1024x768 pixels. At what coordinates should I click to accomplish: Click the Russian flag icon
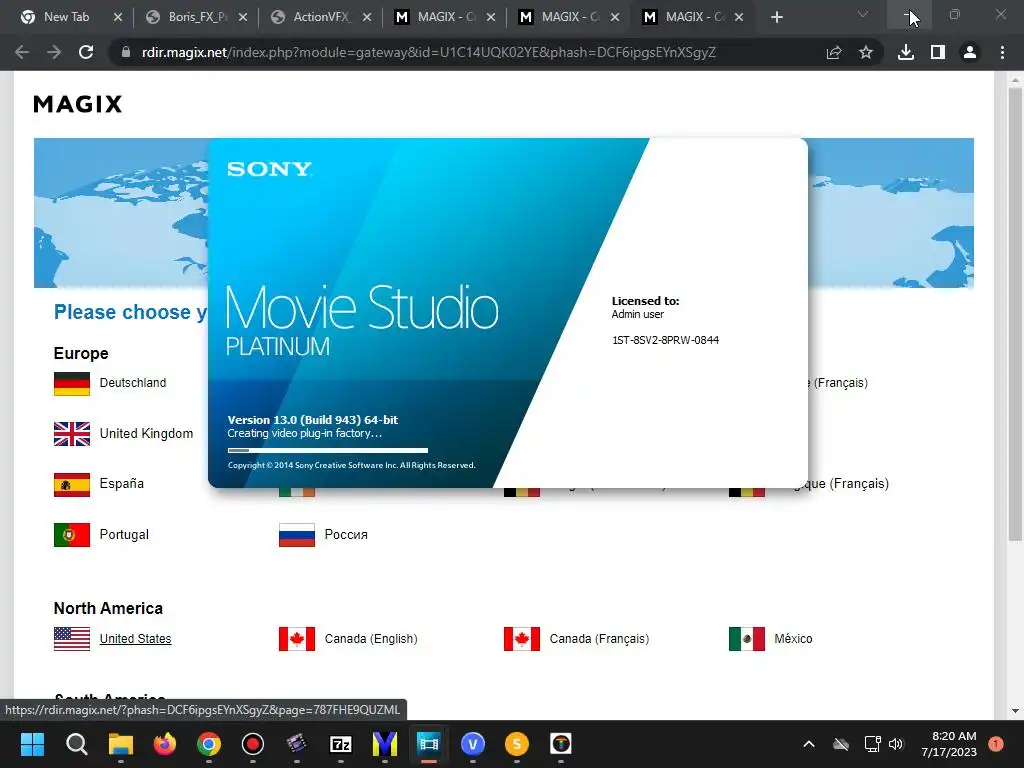297,535
